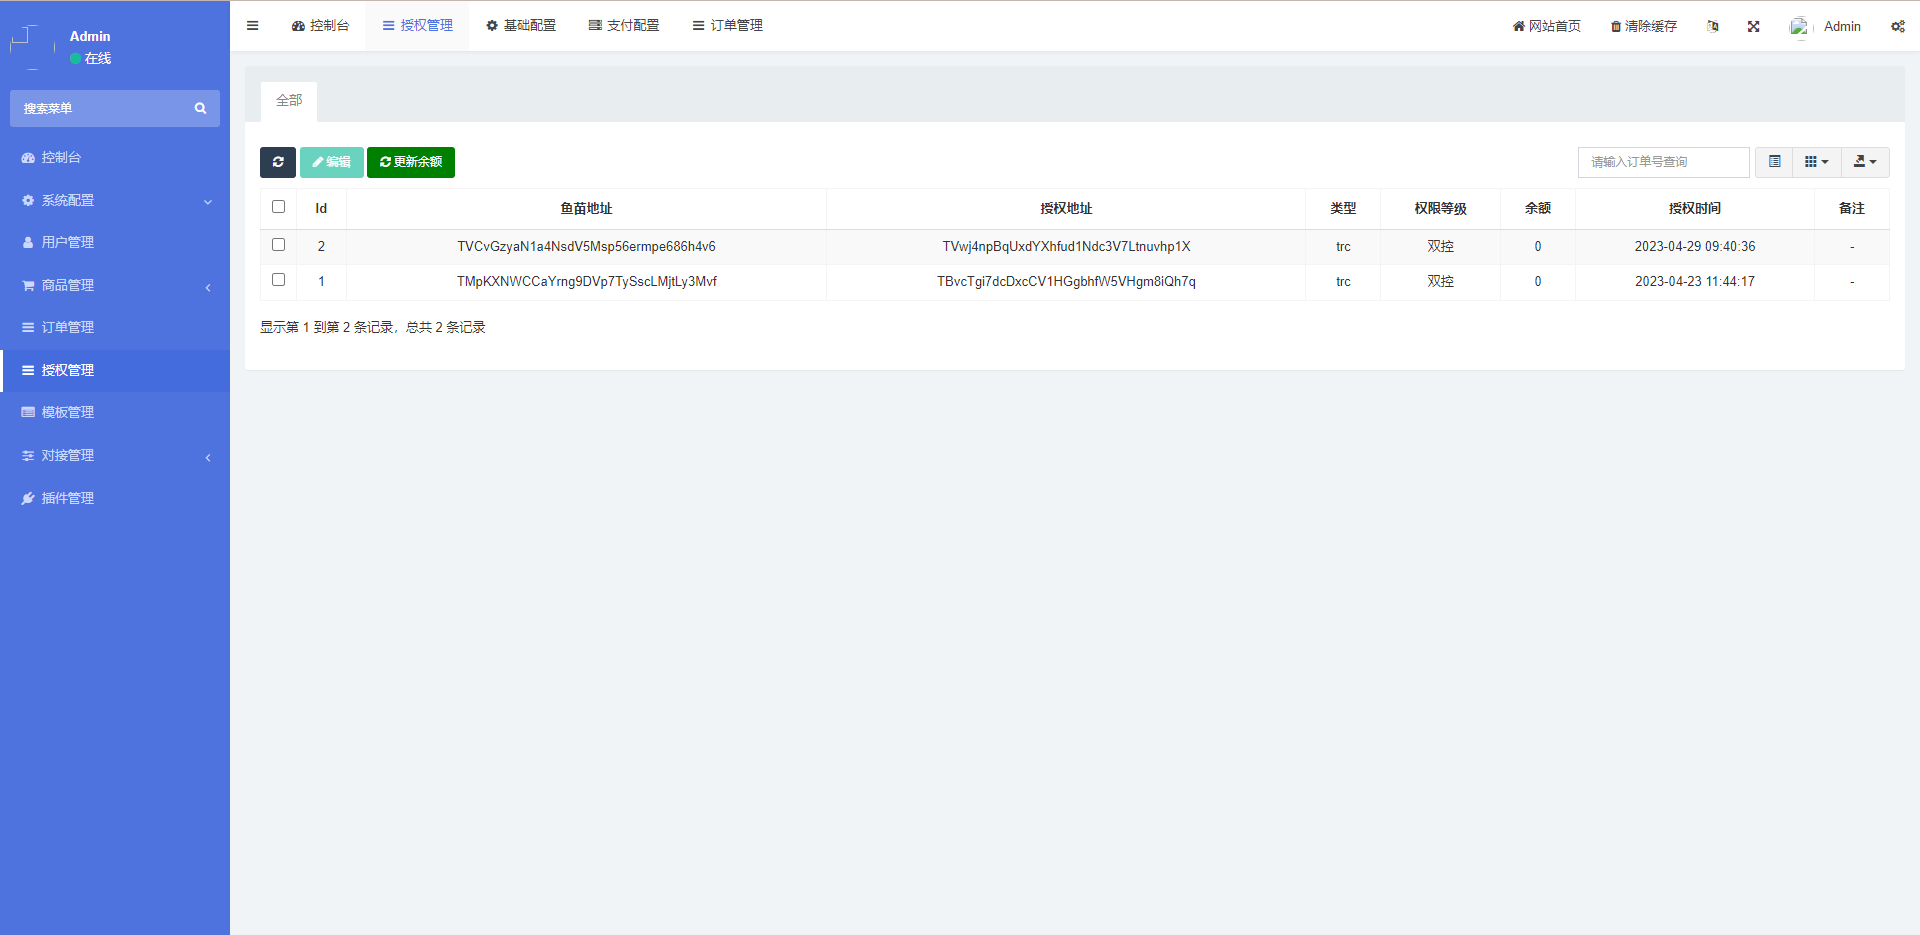Open 订单管理 in the top navigation
Viewport: 1920px width, 935px height.
click(727, 25)
